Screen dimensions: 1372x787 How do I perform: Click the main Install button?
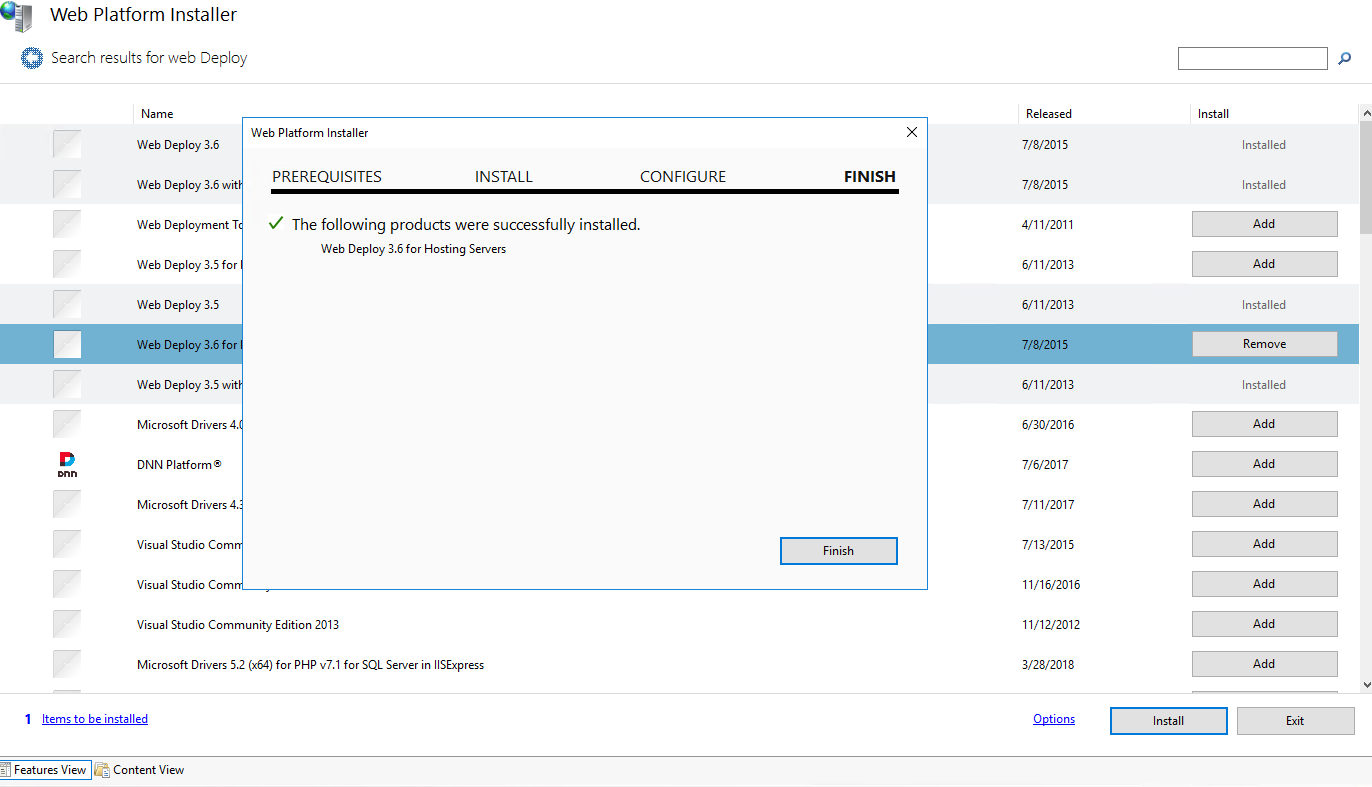pos(1168,721)
